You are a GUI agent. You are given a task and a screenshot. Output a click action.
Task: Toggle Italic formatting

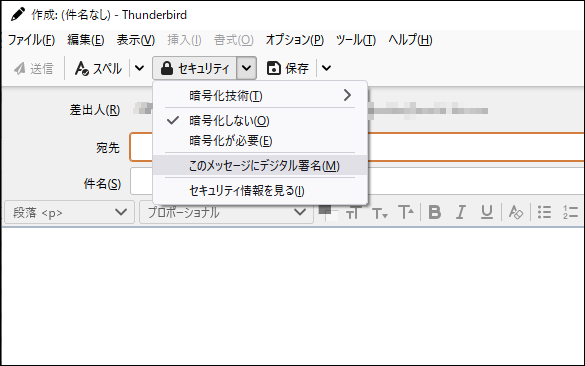click(x=461, y=212)
